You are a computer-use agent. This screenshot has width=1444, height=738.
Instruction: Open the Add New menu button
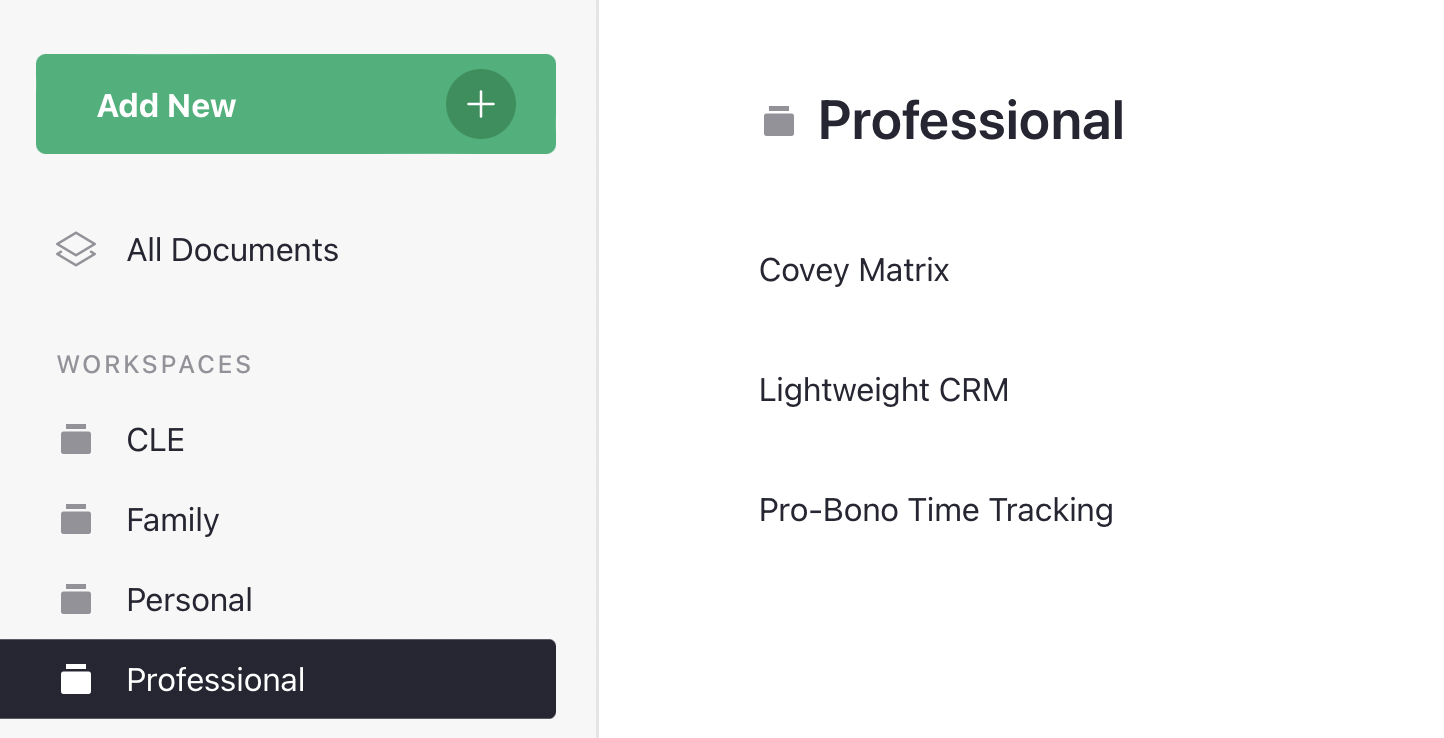pos(296,104)
